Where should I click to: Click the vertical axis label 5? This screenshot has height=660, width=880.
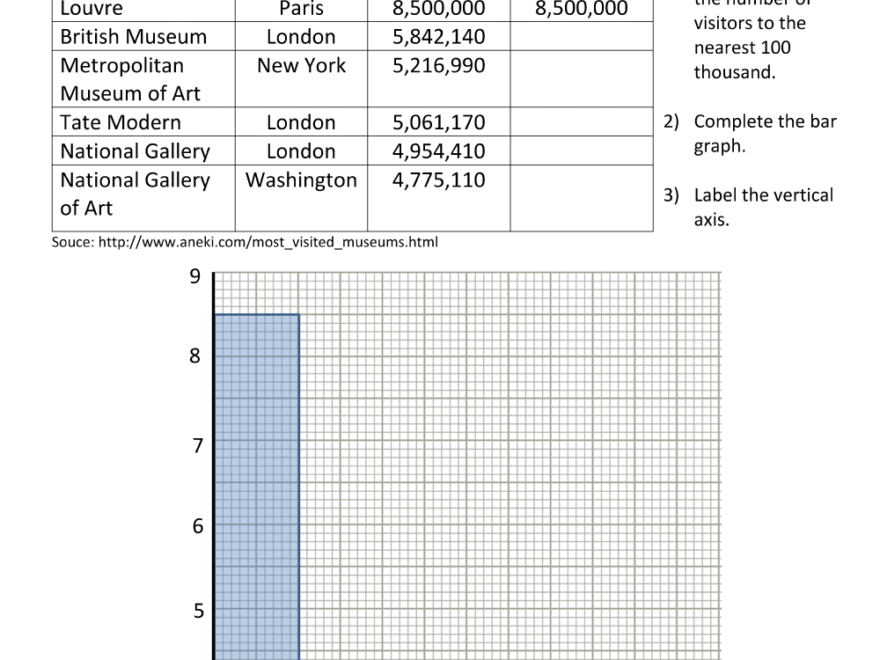[x=199, y=611]
